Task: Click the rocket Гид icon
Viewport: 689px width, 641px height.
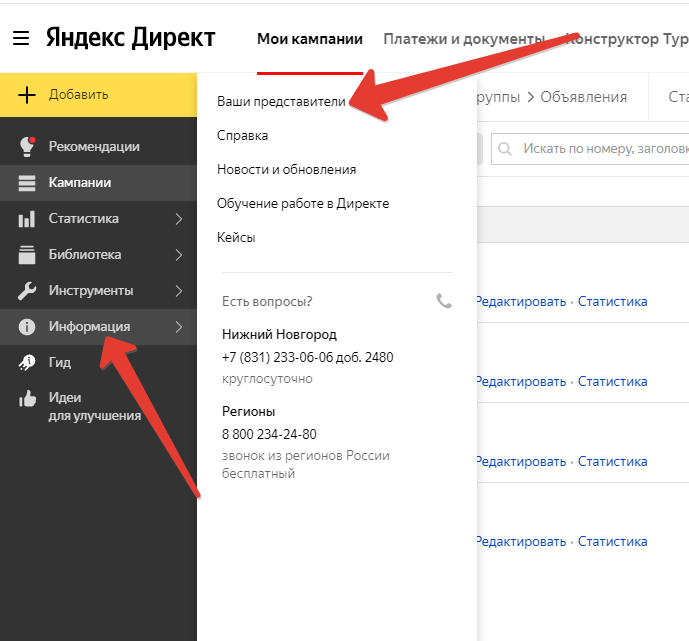Action: pyautogui.click(x=27, y=362)
